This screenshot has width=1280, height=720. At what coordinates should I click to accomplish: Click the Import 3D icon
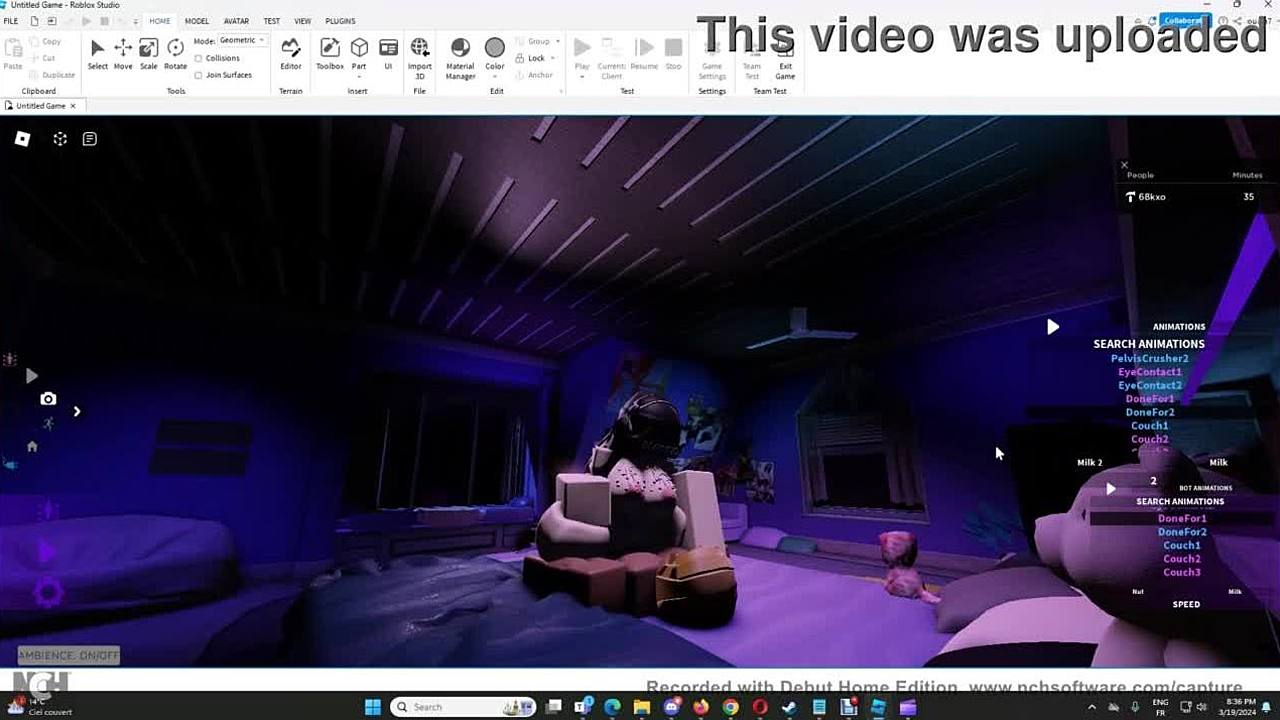420,54
